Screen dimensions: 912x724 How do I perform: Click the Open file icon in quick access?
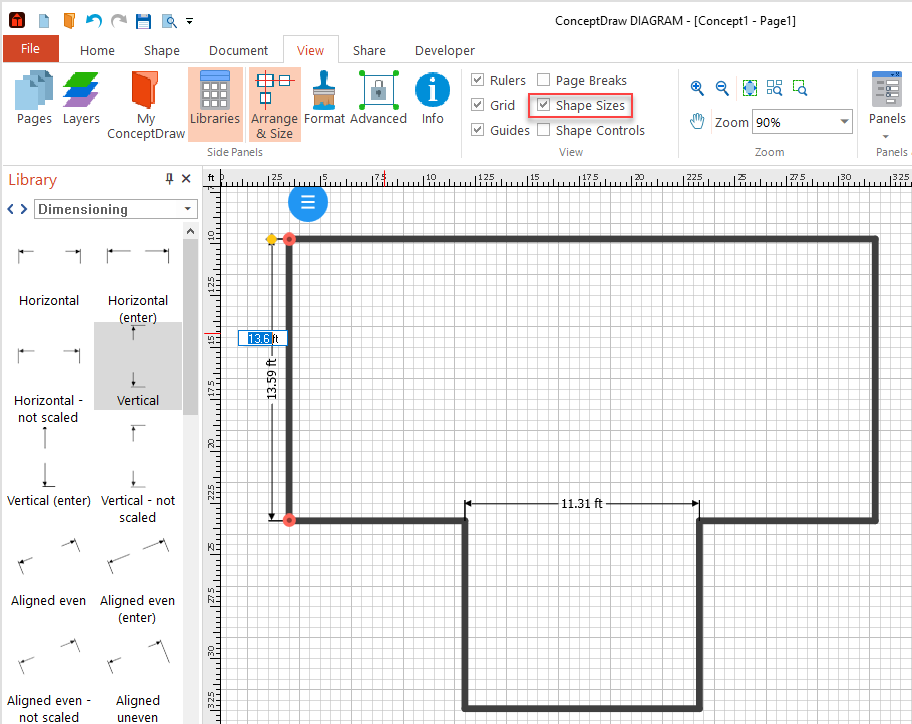coord(69,21)
